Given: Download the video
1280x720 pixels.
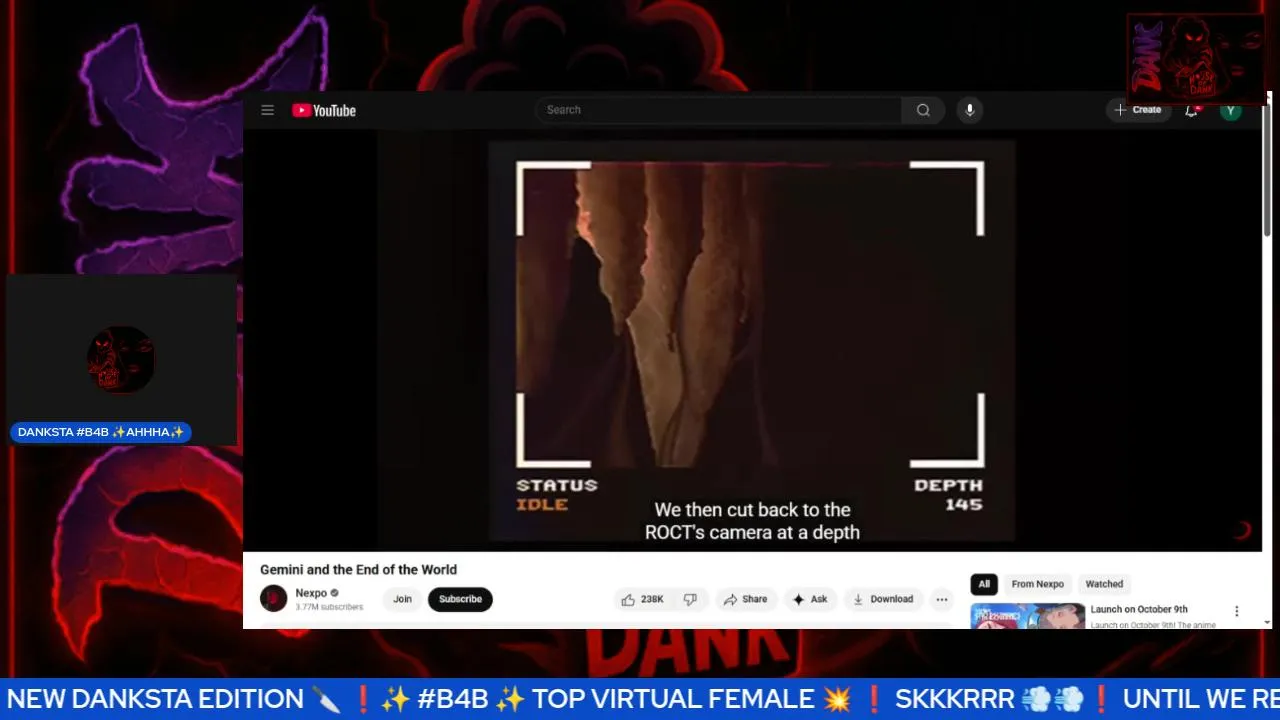Looking at the screenshot, I should click(x=883, y=599).
